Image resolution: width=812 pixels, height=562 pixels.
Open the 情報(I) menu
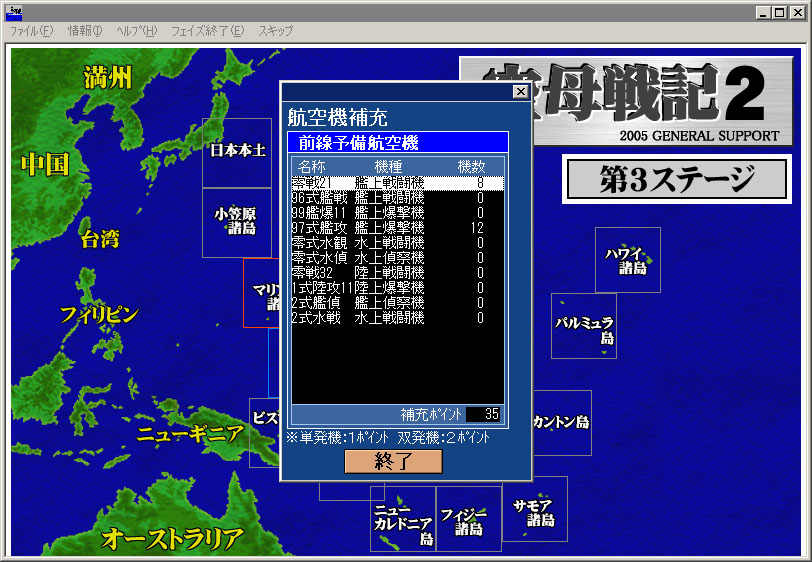point(85,31)
